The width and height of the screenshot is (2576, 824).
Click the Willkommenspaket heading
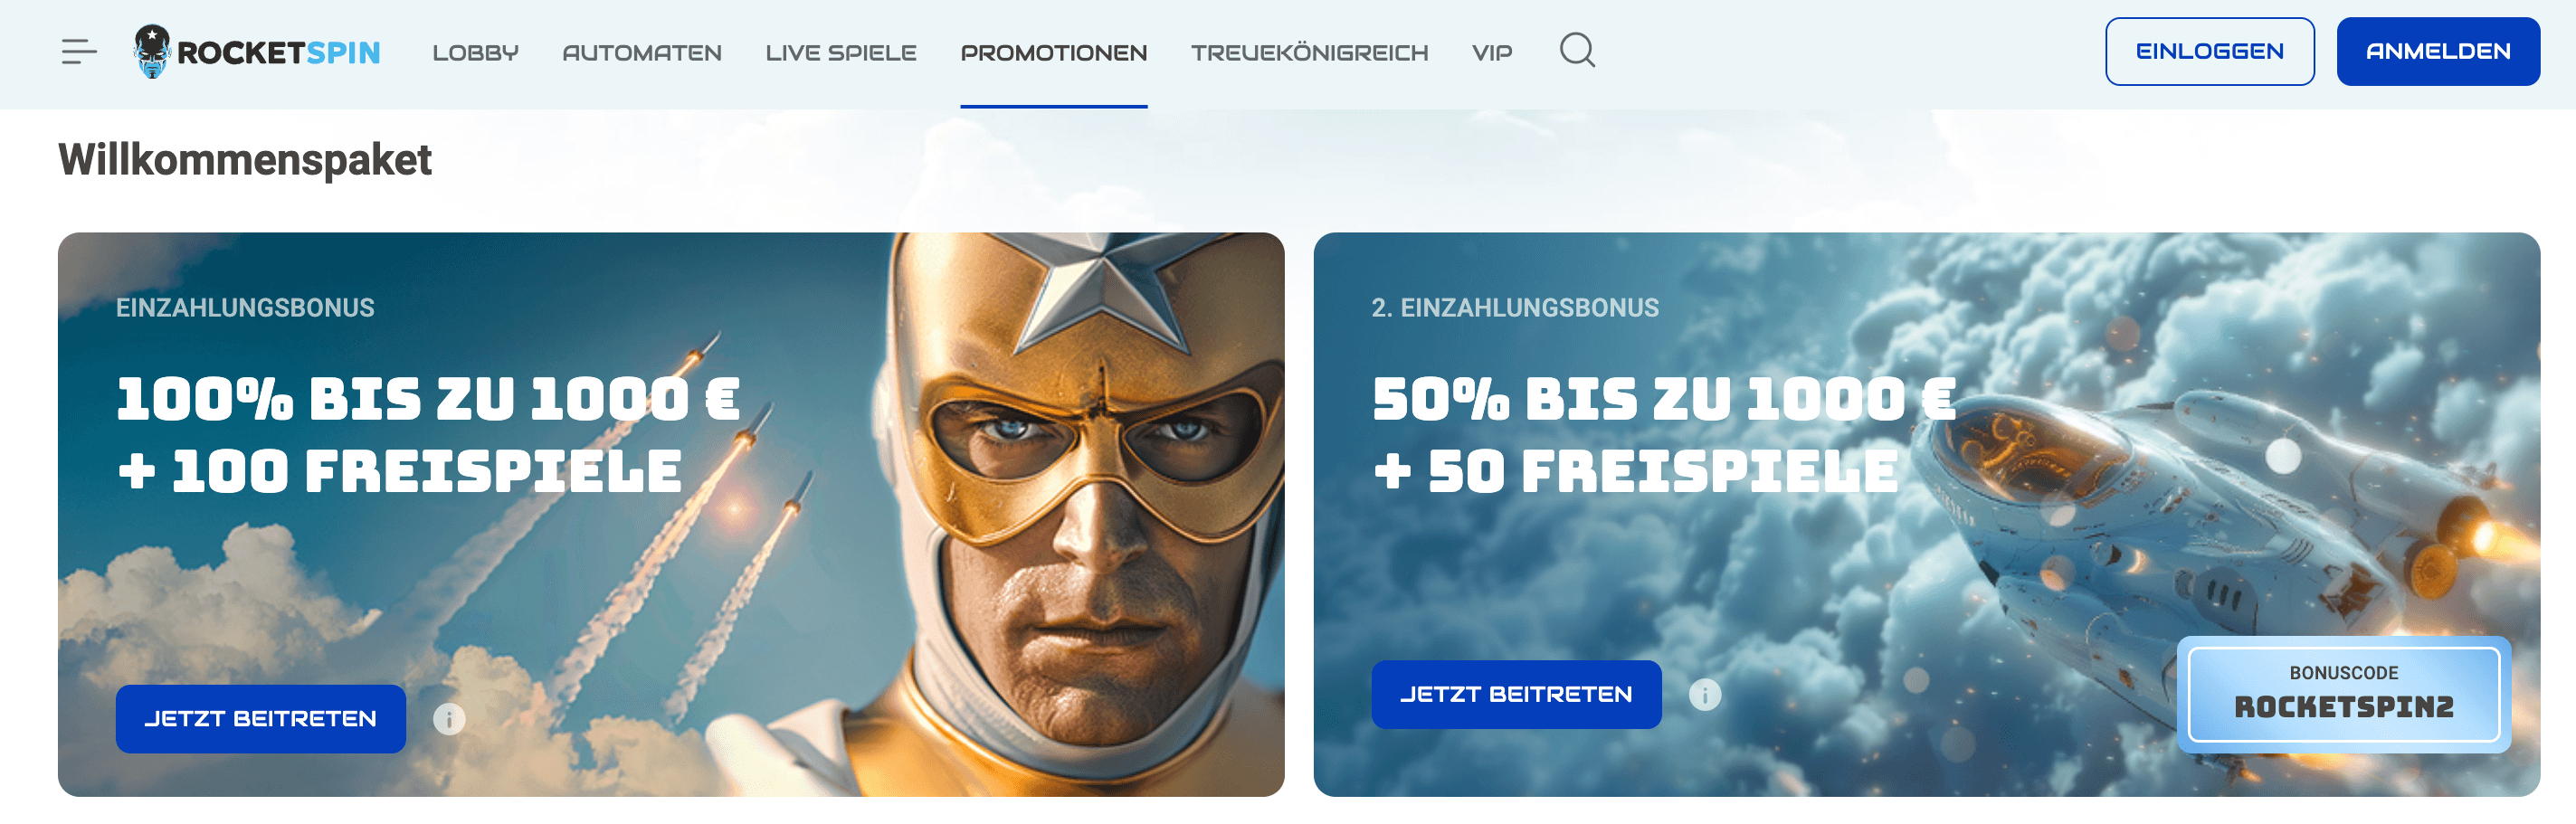(245, 160)
